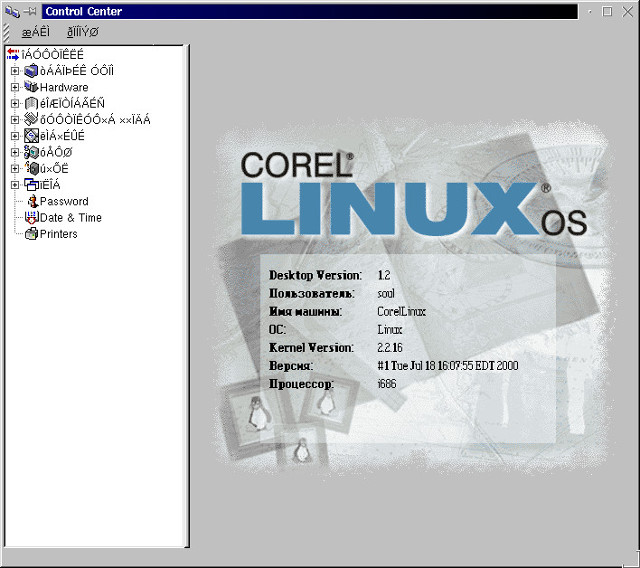This screenshot has height=568, width=640.
Task: Select garbled label beside gray document icon
Action: [x=72, y=103]
